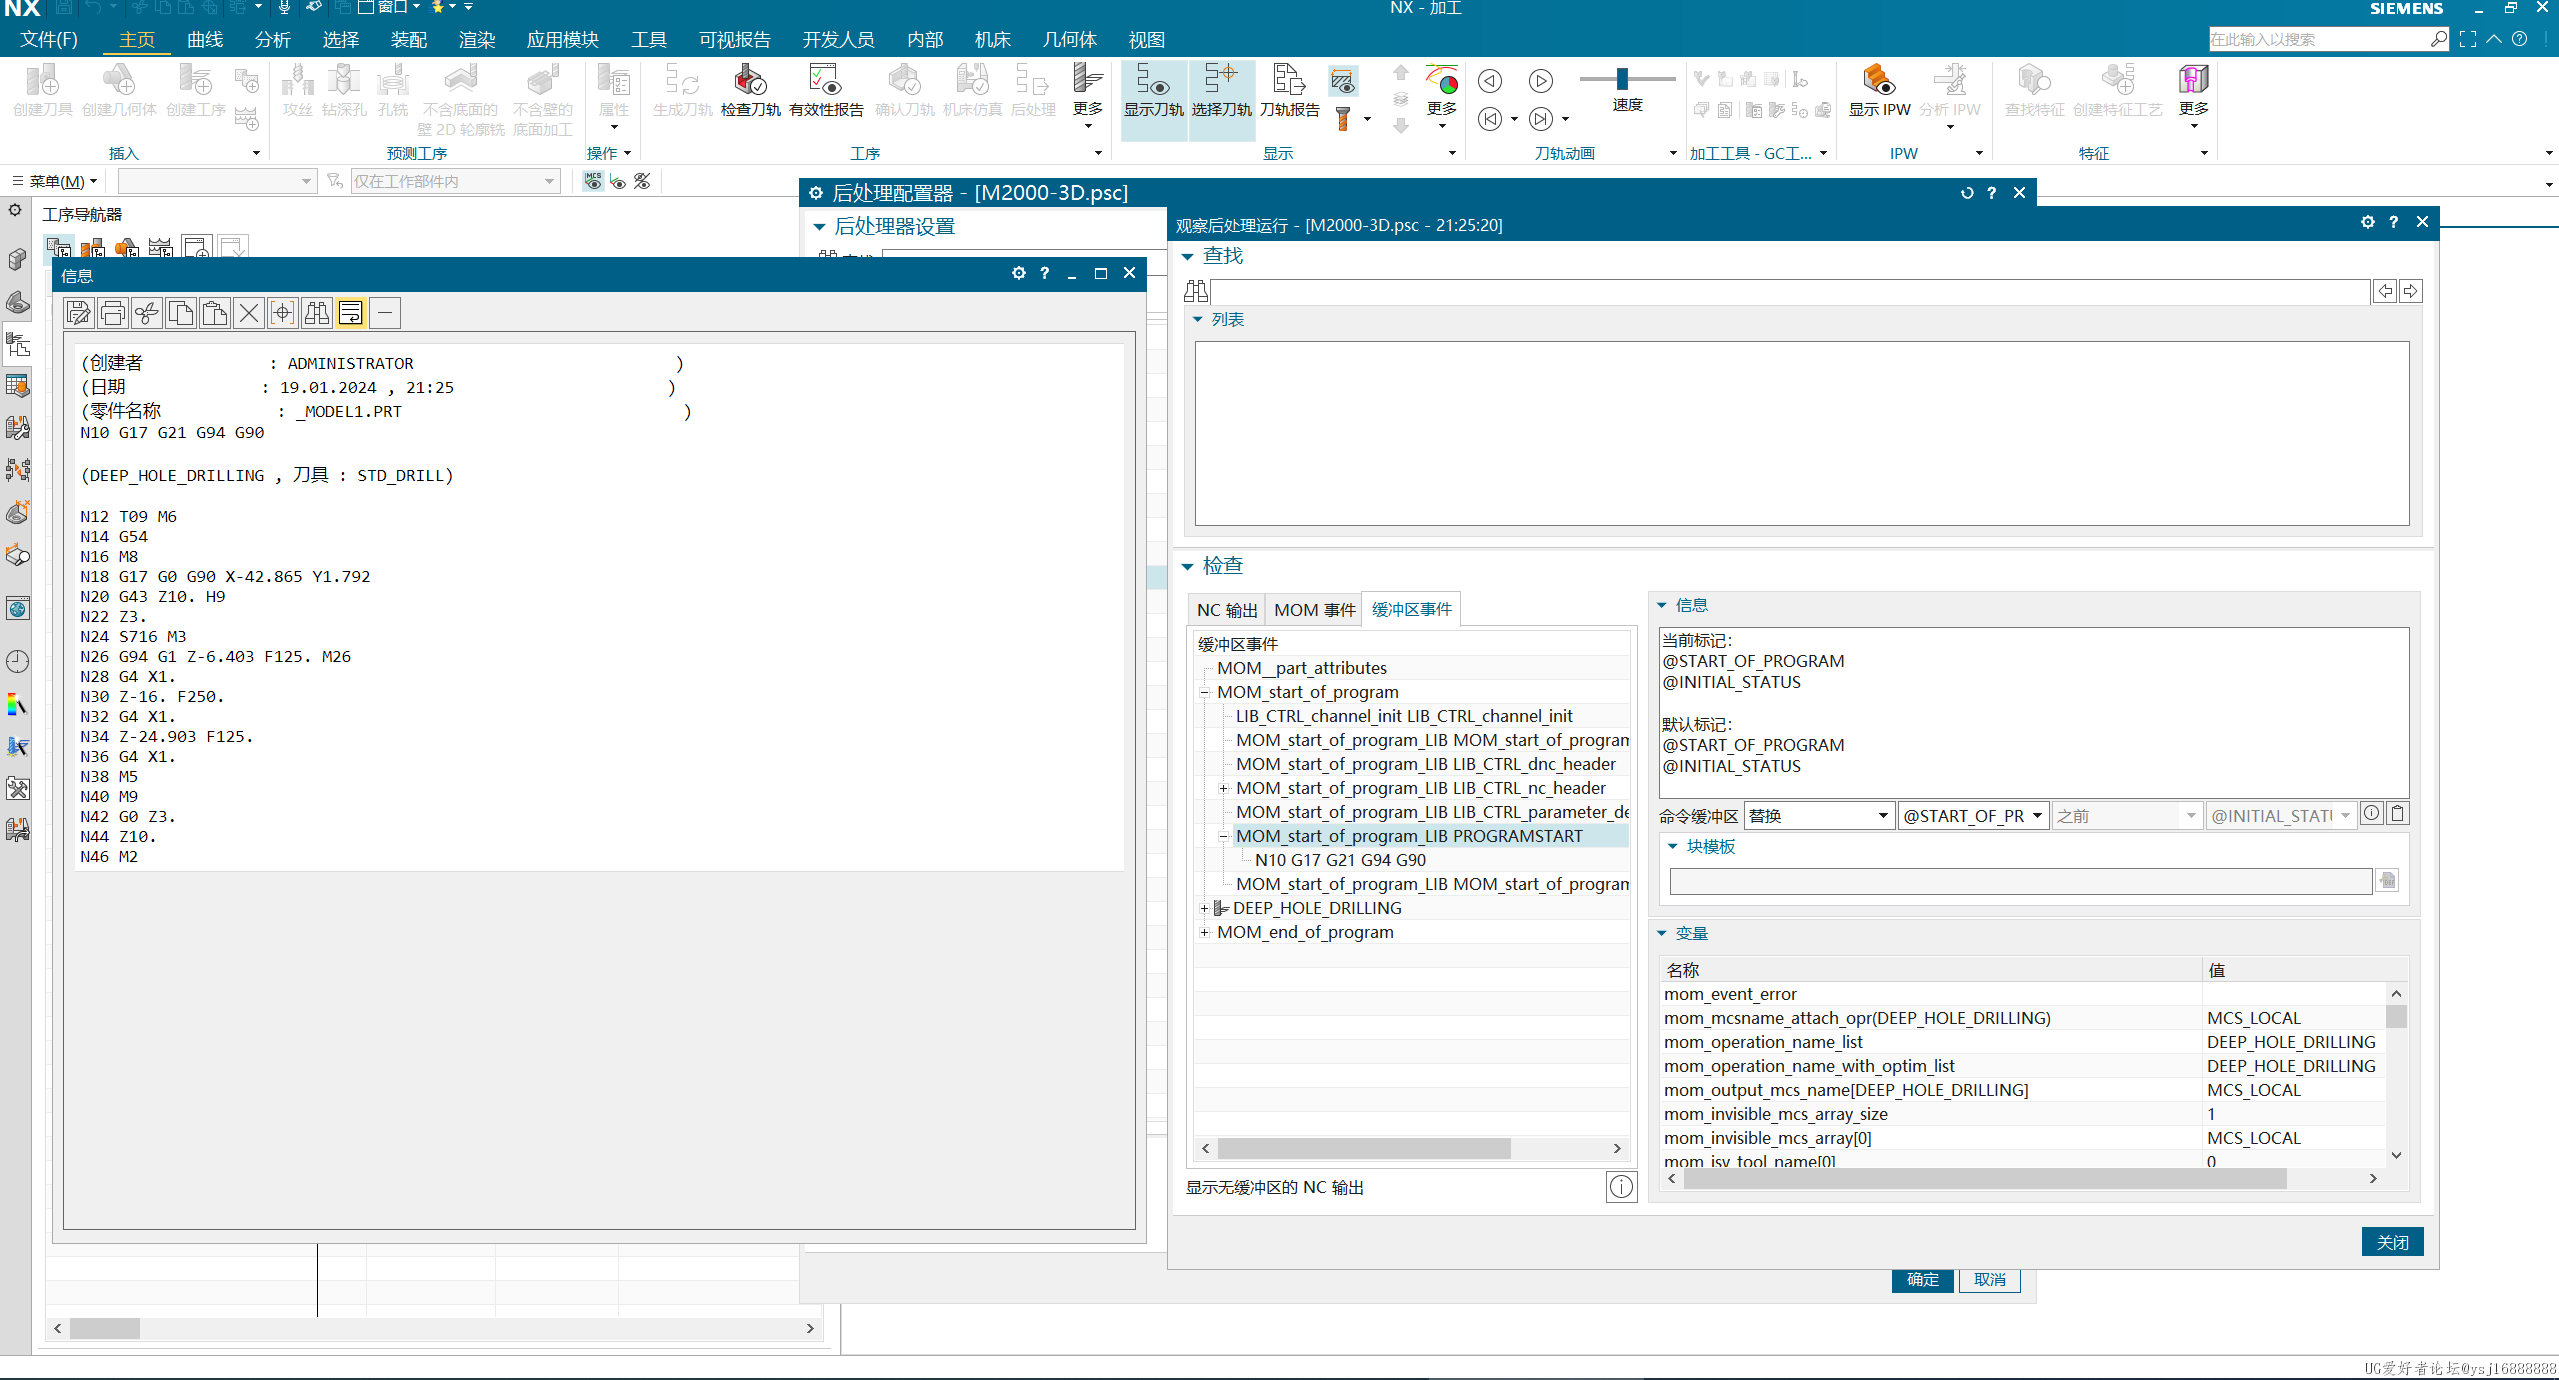Click 取消 button in 后处理配置器
2559x1380 pixels.
(x=1989, y=1279)
